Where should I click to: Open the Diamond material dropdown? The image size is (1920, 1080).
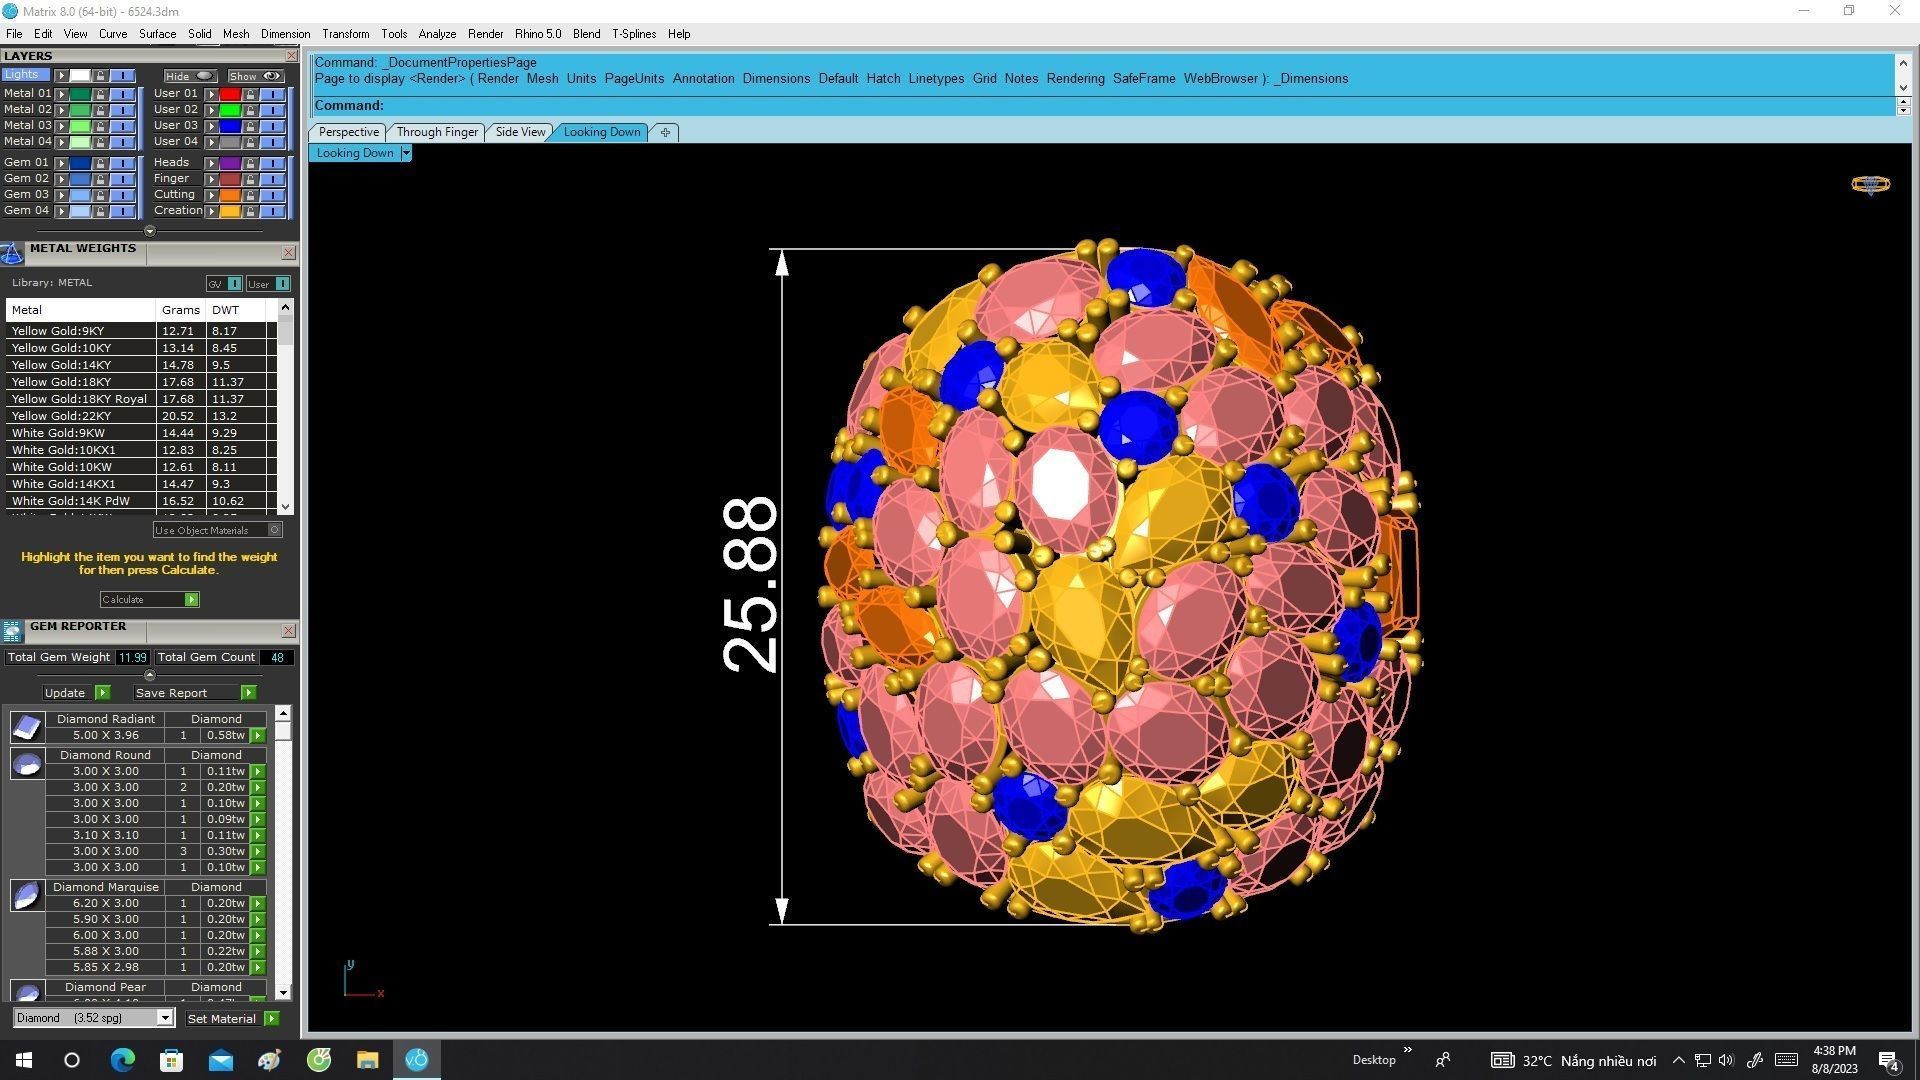(165, 1018)
